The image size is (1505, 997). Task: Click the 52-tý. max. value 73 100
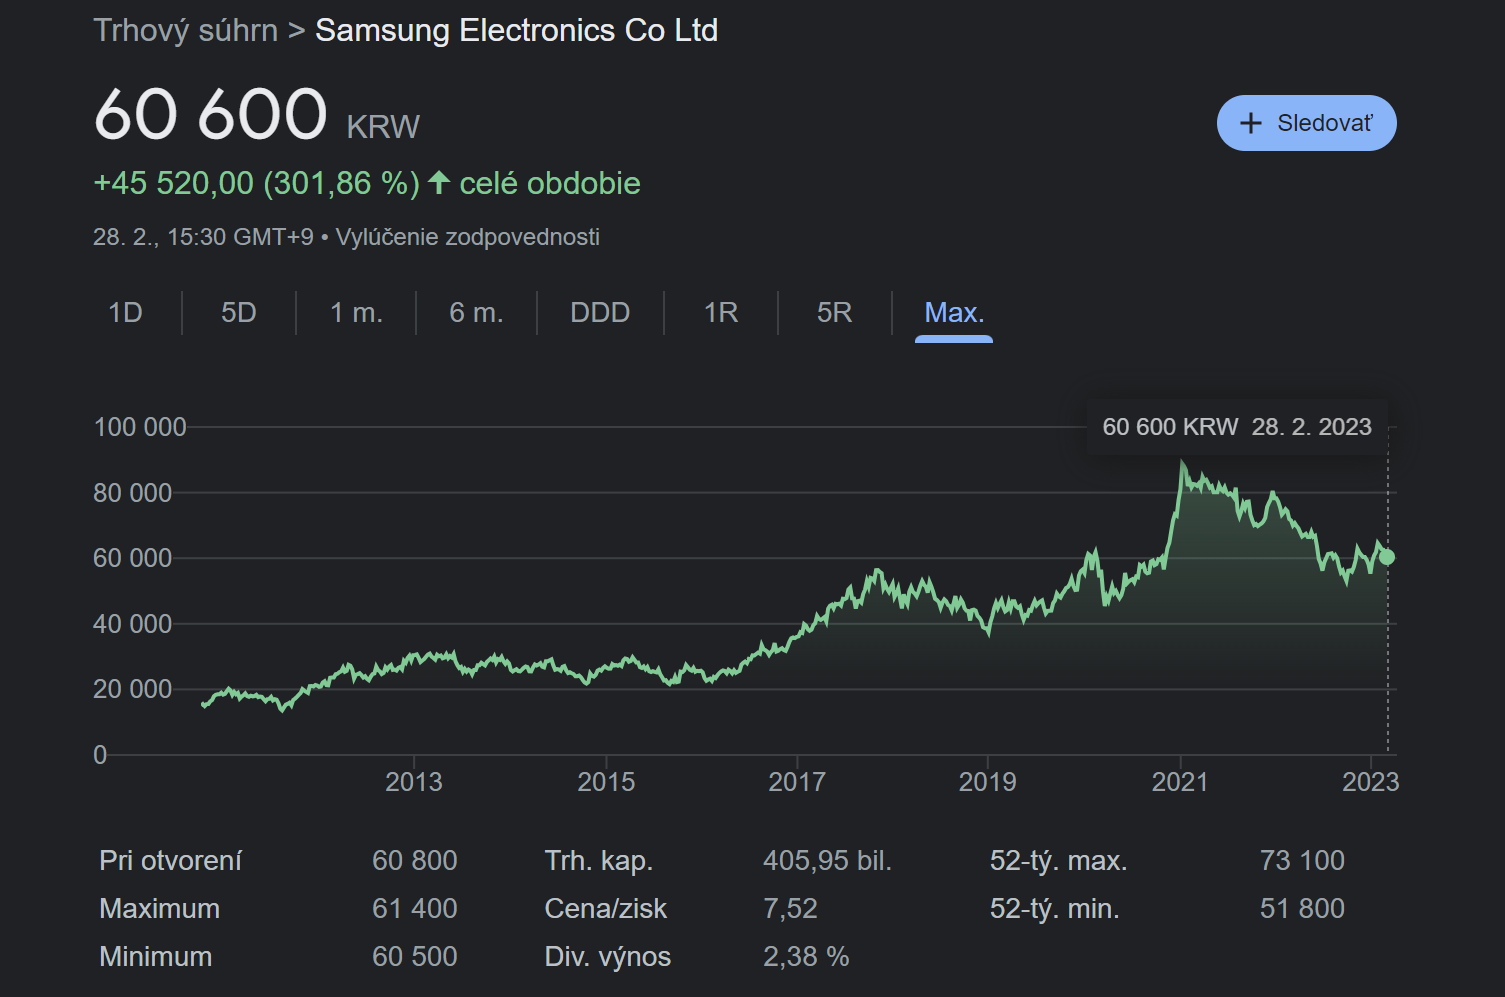point(1301,860)
